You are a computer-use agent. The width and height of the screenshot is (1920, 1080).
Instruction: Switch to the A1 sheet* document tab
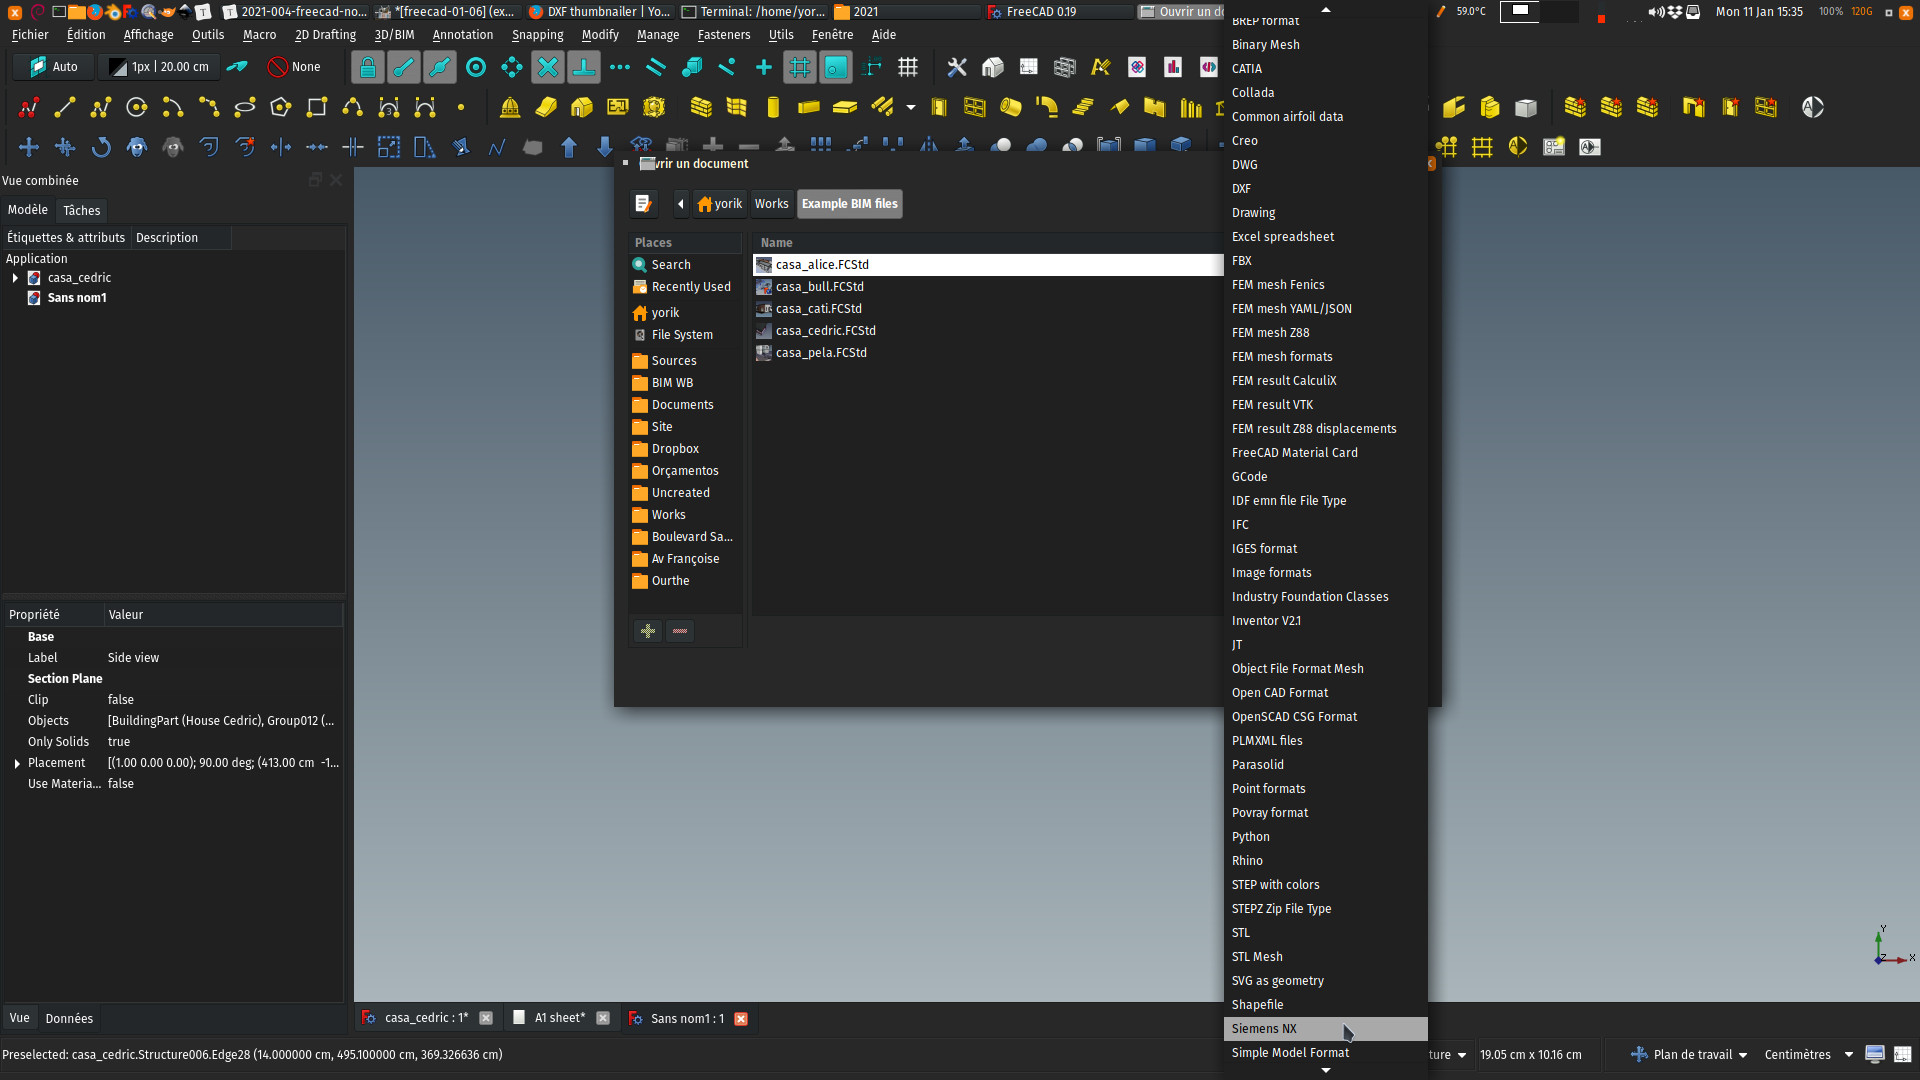coord(560,1018)
